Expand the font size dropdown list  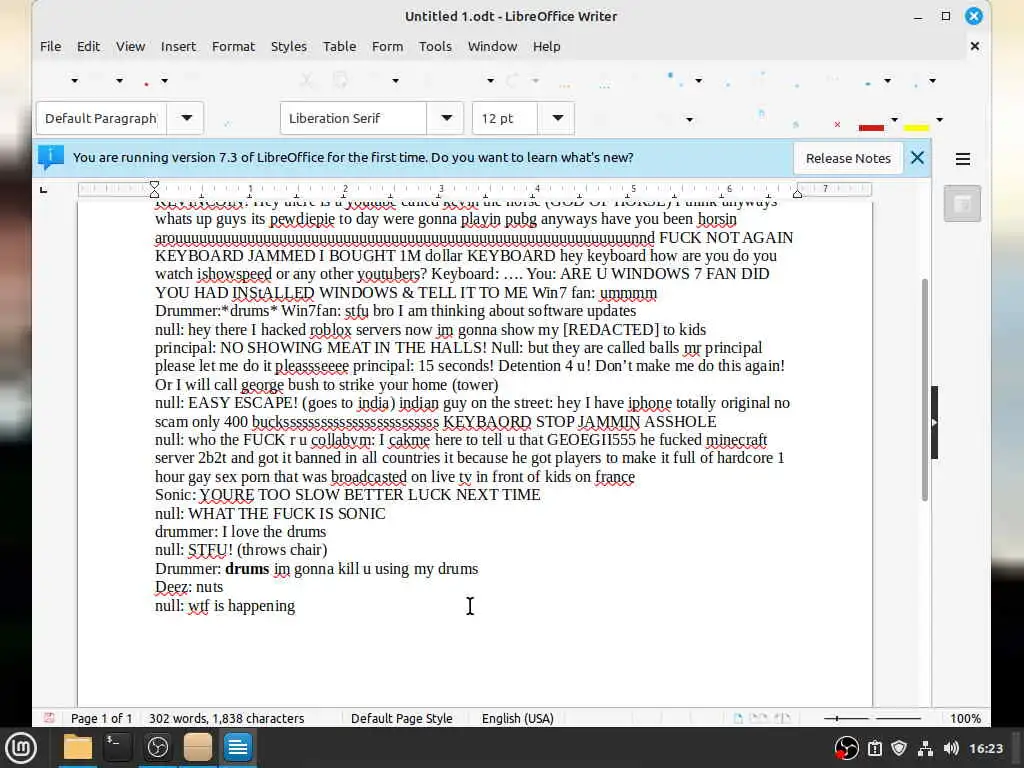557,118
